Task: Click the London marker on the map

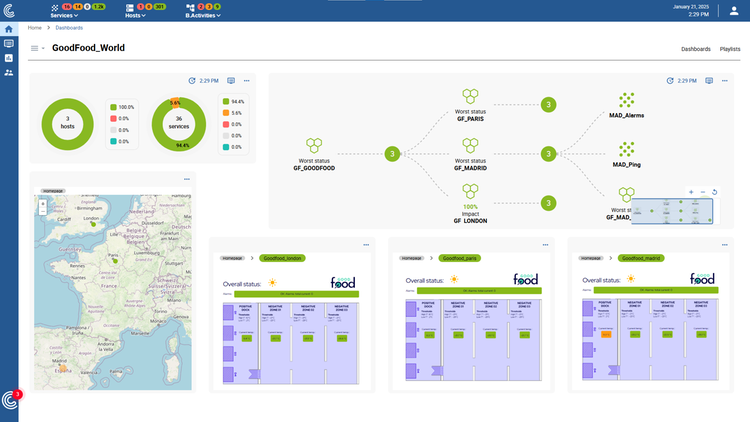Action: pyautogui.click(x=92, y=223)
